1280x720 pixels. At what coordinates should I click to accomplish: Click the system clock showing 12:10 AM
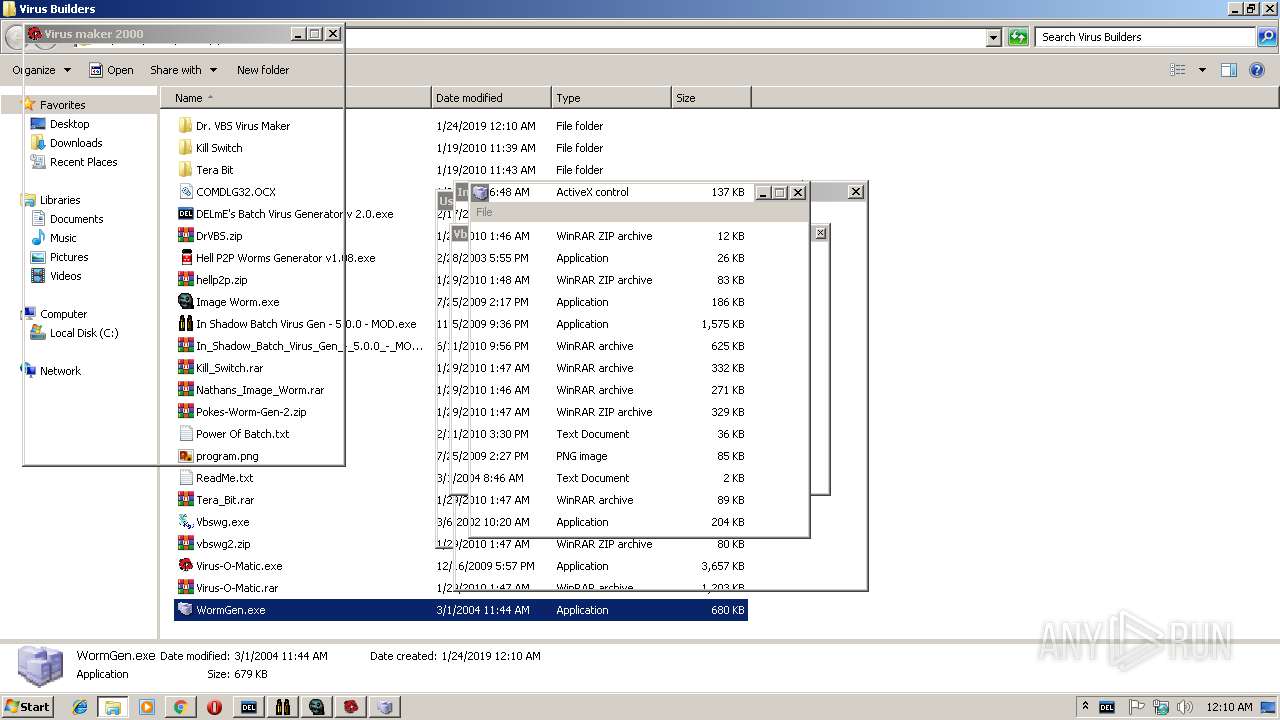coord(1229,707)
